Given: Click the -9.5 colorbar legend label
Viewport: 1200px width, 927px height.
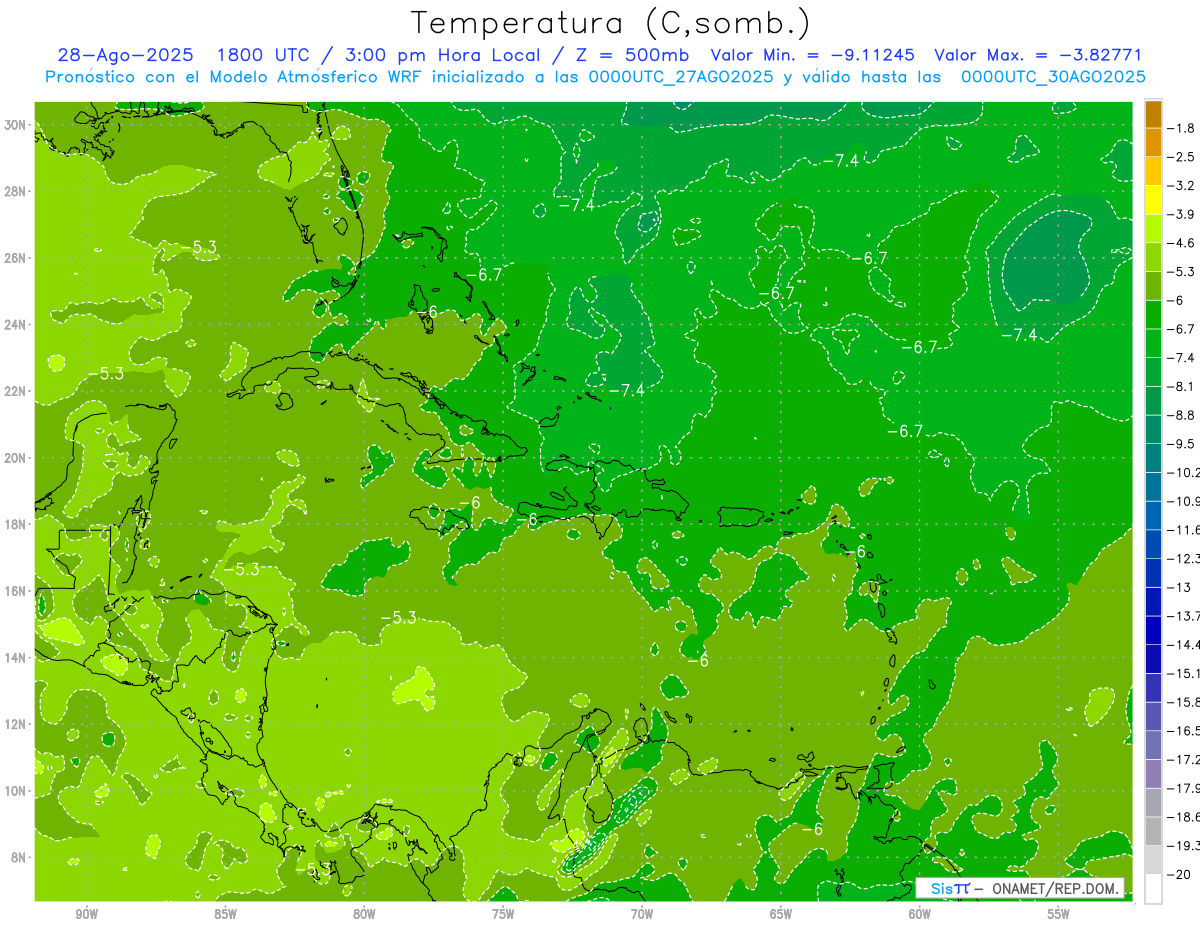Looking at the screenshot, I should point(1181,444).
